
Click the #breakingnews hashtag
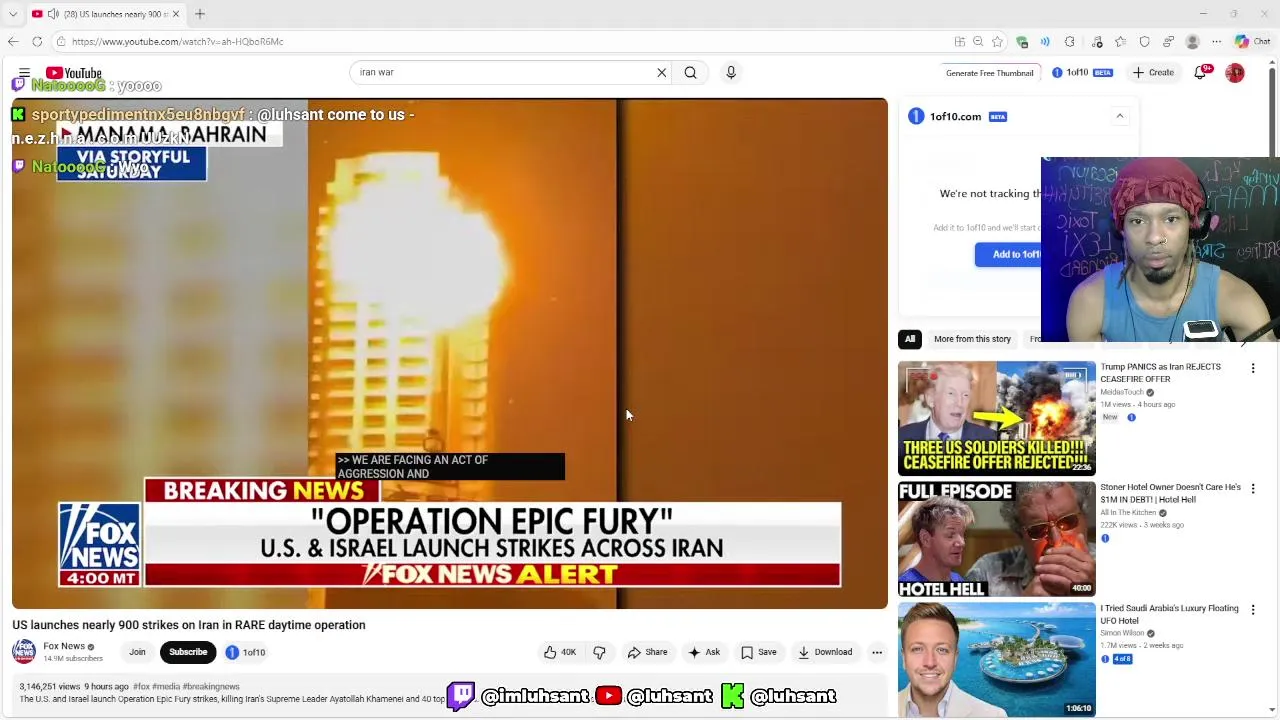[211, 687]
